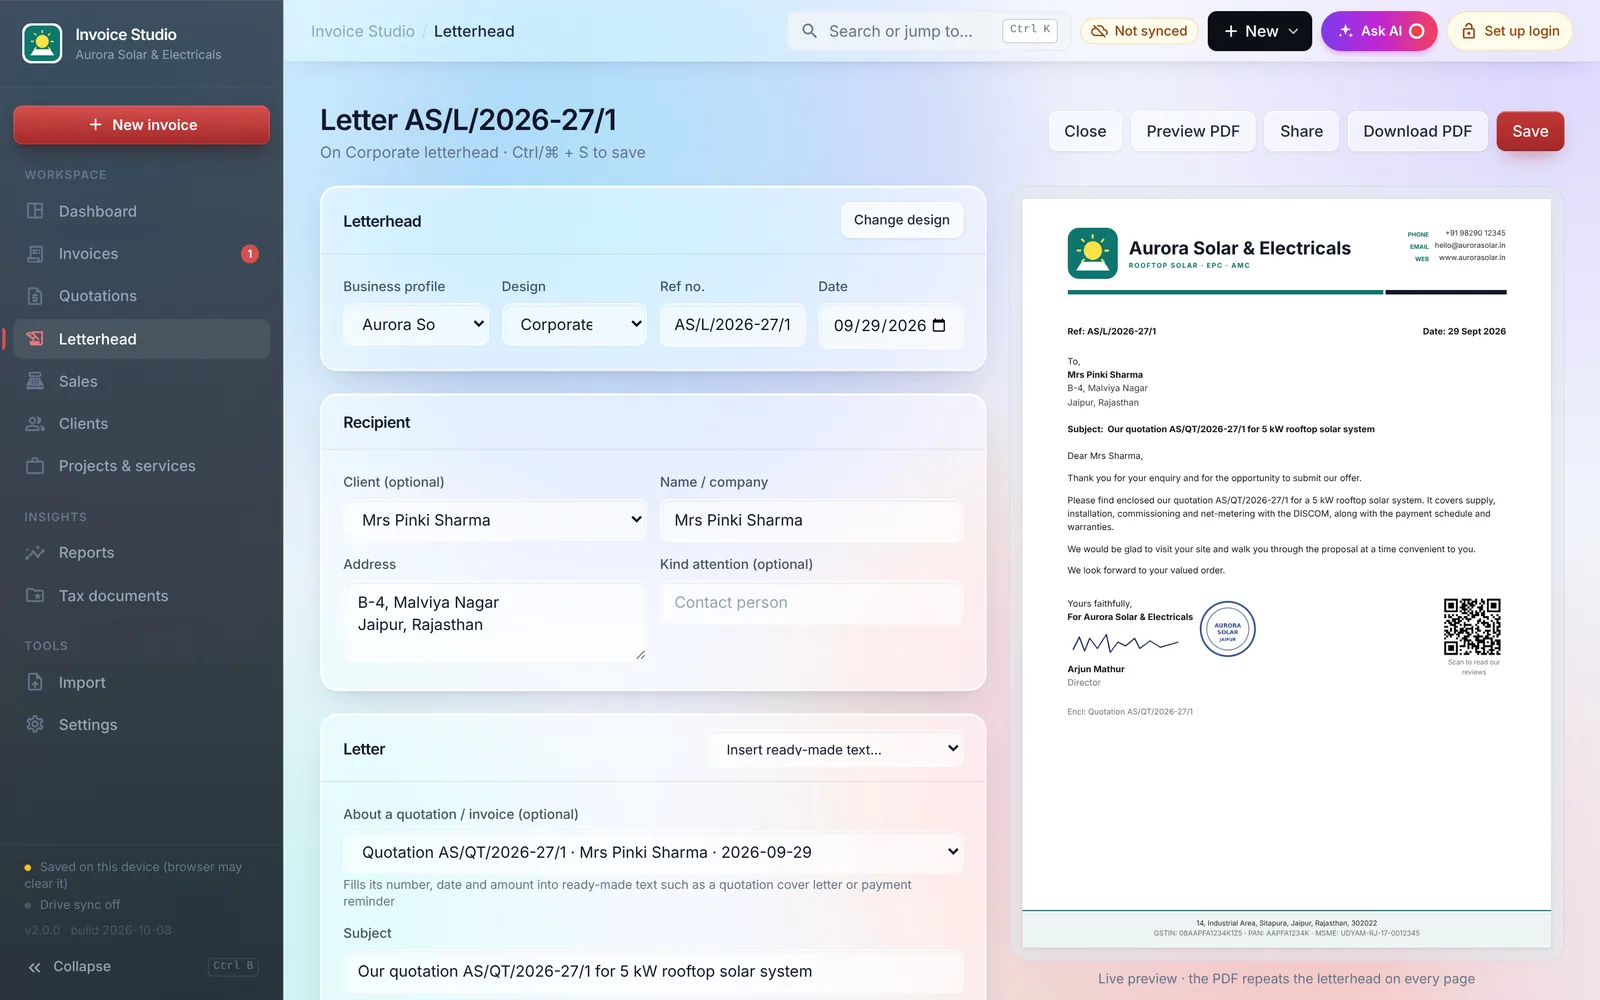This screenshot has height=1000, width=1600.
Task: Open the New dropdown button
Action: click(x=1260, y=31)
